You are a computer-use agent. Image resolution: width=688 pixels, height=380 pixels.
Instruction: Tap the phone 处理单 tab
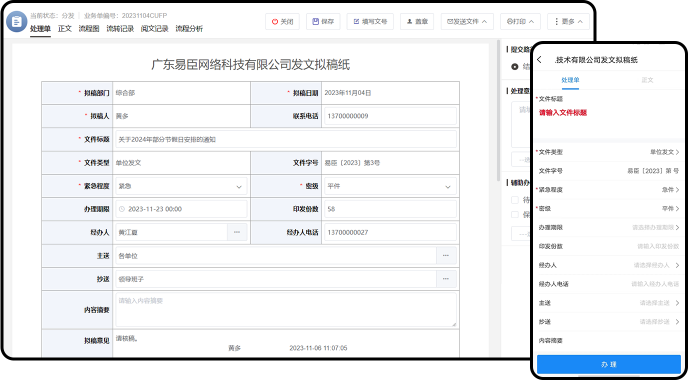click(570, 80)
